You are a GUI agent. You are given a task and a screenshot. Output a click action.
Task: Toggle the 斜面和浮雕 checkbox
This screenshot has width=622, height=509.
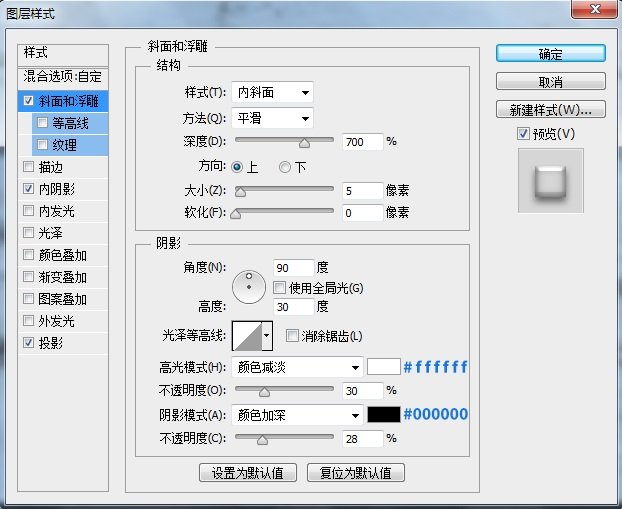point(29,101)
